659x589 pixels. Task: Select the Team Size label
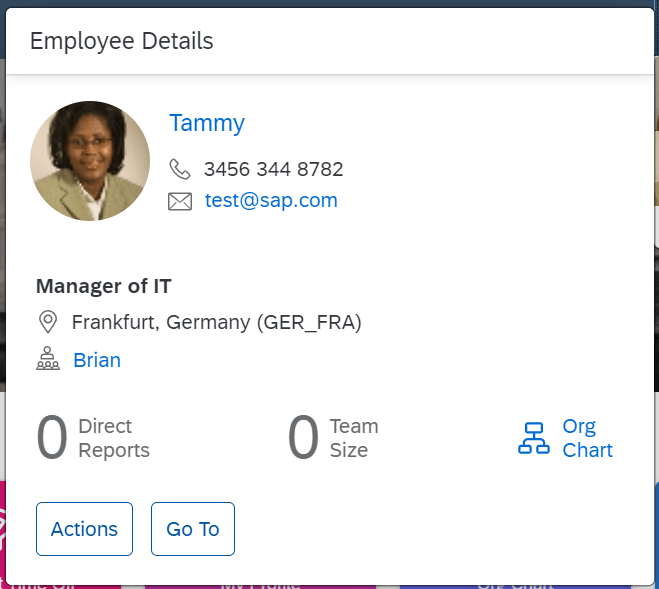pos(354,438)
